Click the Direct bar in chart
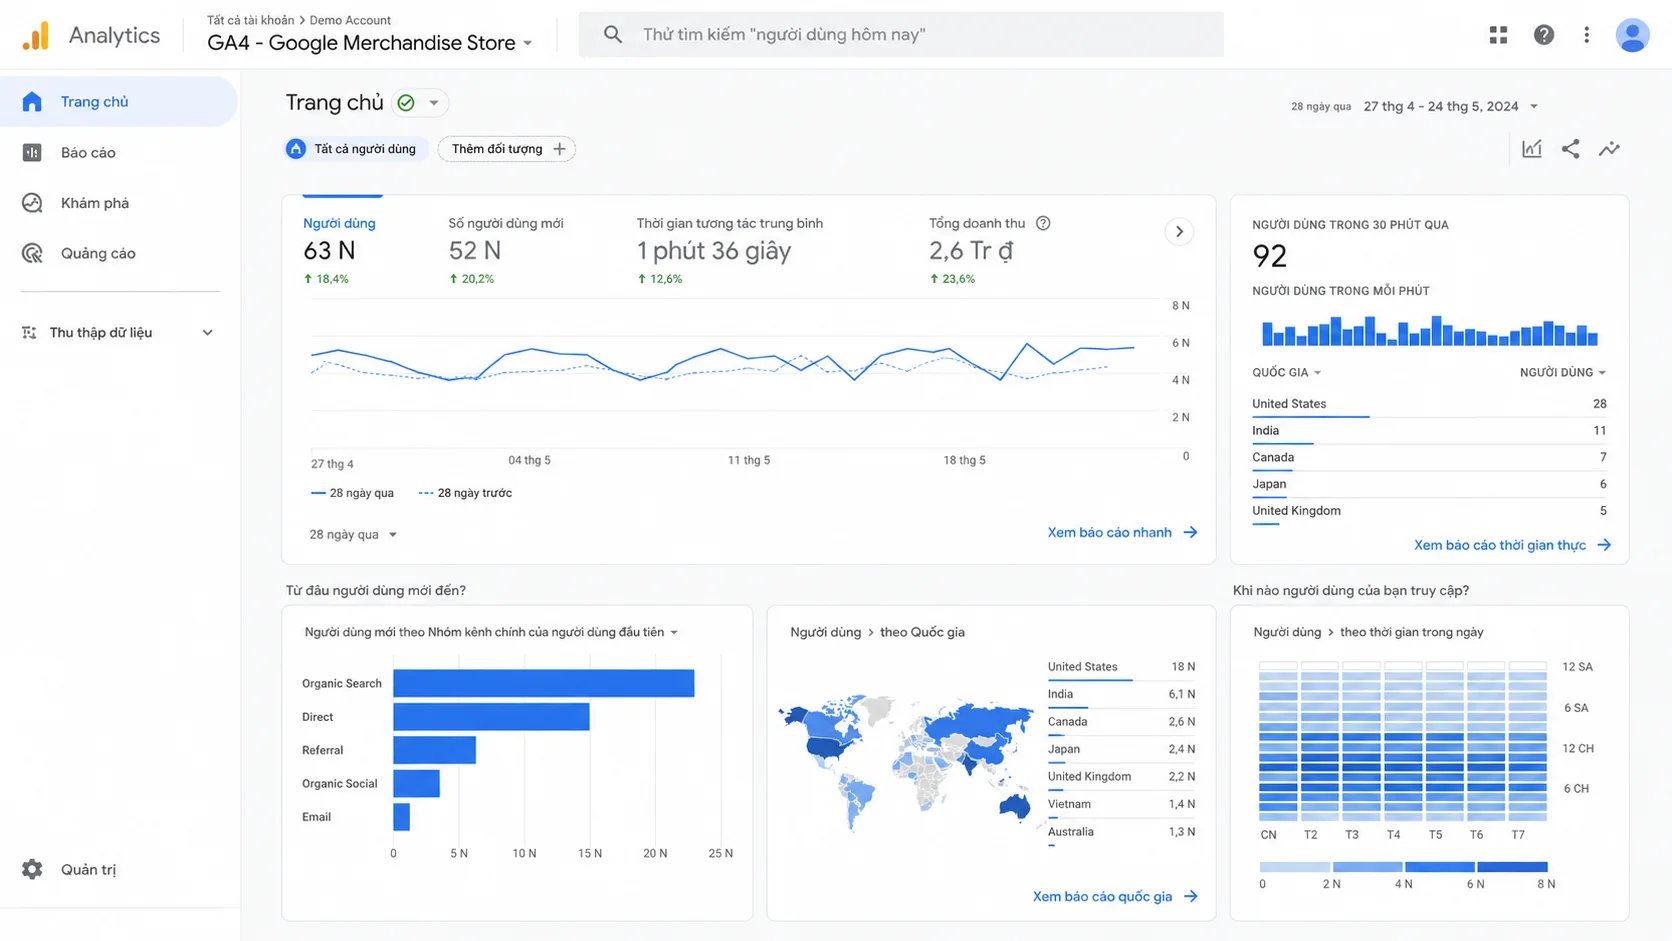The image size is (1672, 941). (x=491, y=717)
